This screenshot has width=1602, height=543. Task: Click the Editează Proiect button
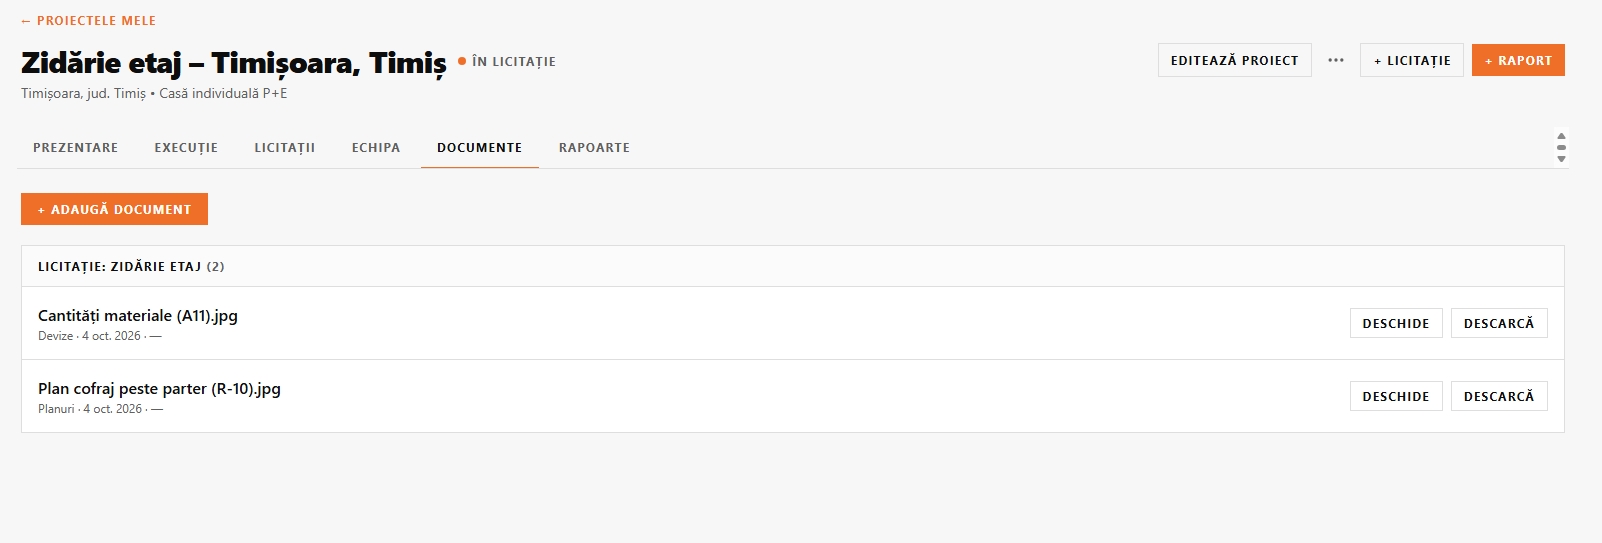coord(1235,60)
